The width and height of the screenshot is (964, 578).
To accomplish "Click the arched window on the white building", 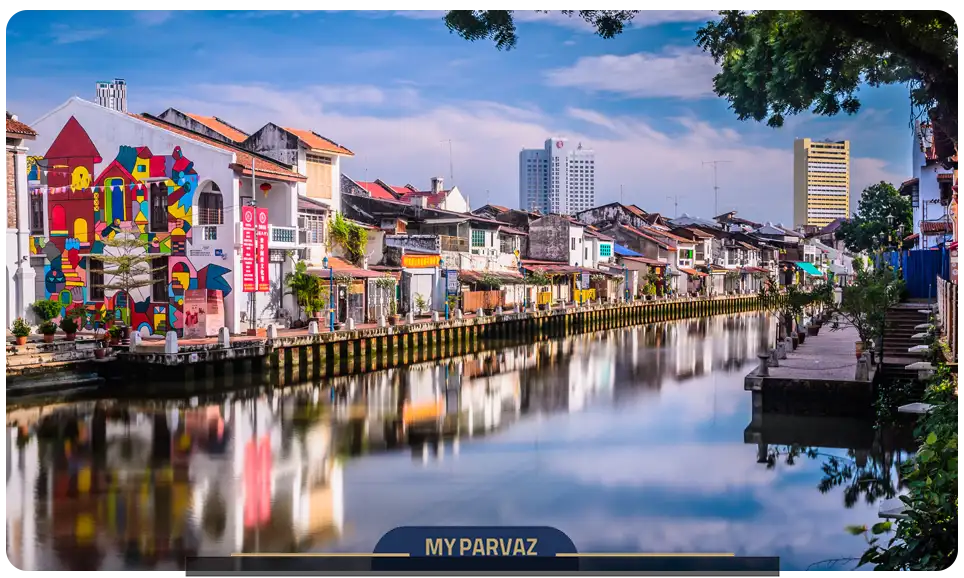I will point(210,203).
